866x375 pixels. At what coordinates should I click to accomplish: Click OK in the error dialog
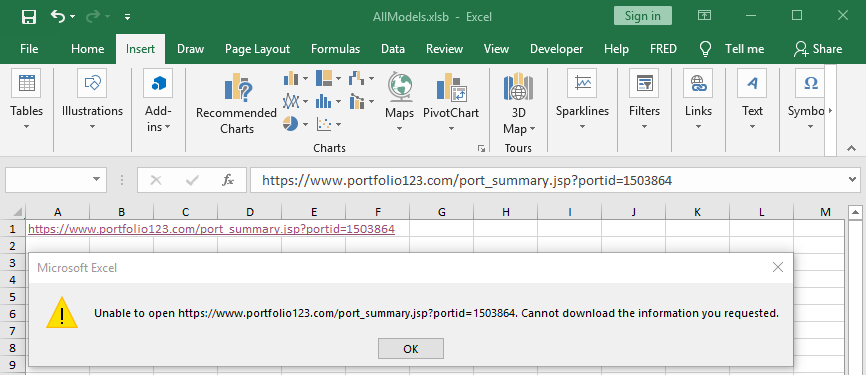click(x=411, y=348)
